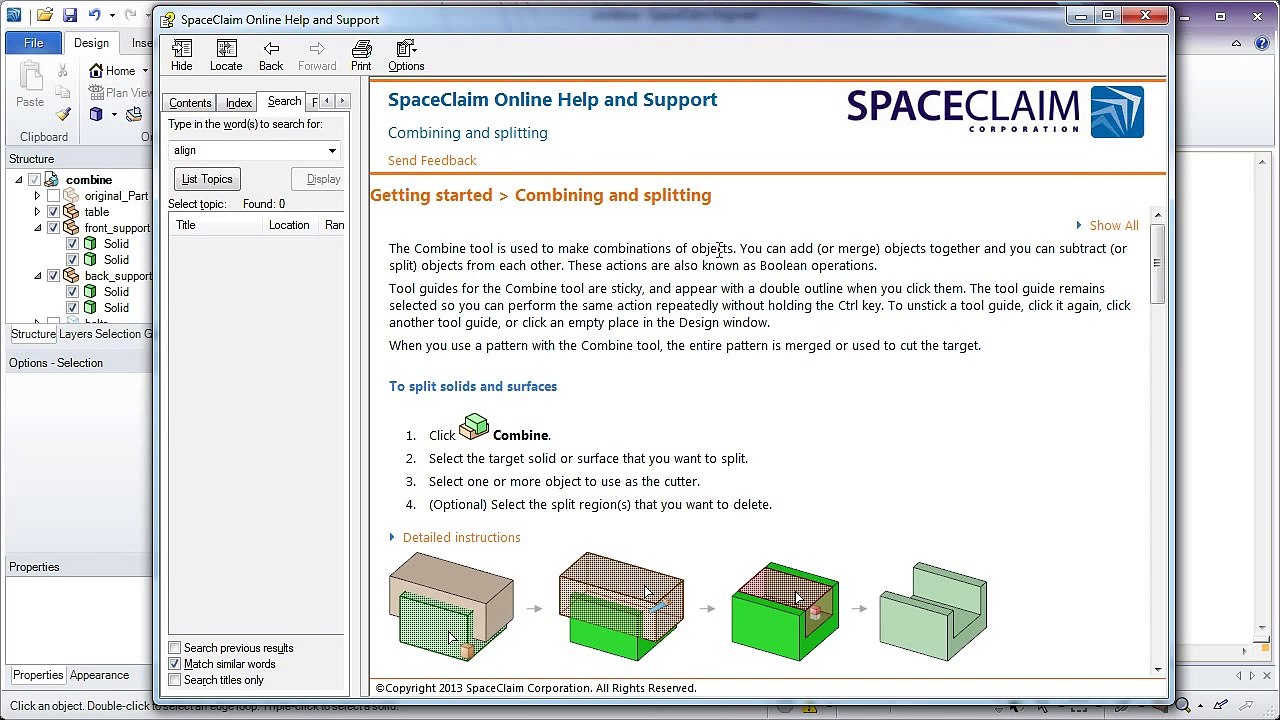Click the Help question mark icon in SpaceClaim
Screen dimensions: 1280x720
[1260, 43]
